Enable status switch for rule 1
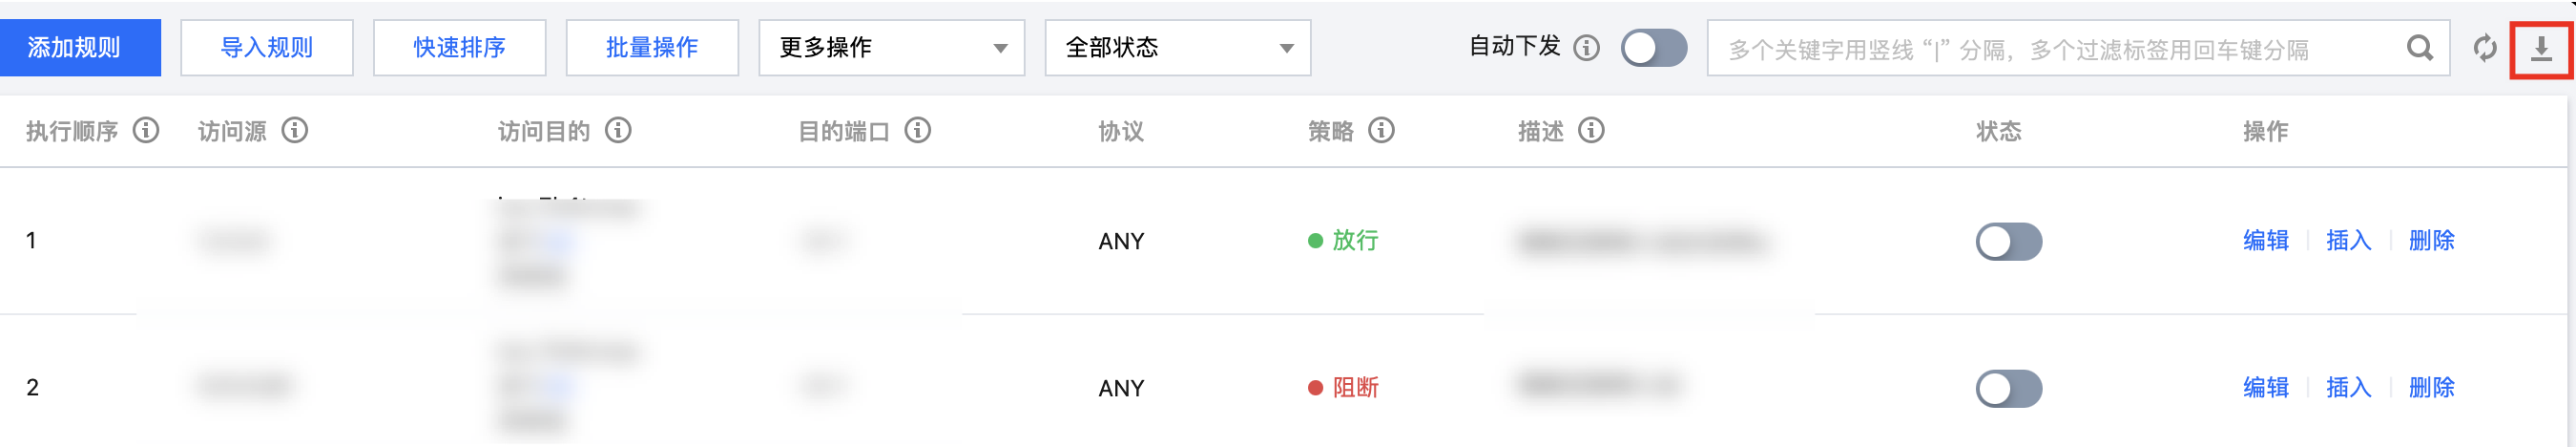Image resolution: width=2576 pixels, height=447 pixels. (2008, 242)
